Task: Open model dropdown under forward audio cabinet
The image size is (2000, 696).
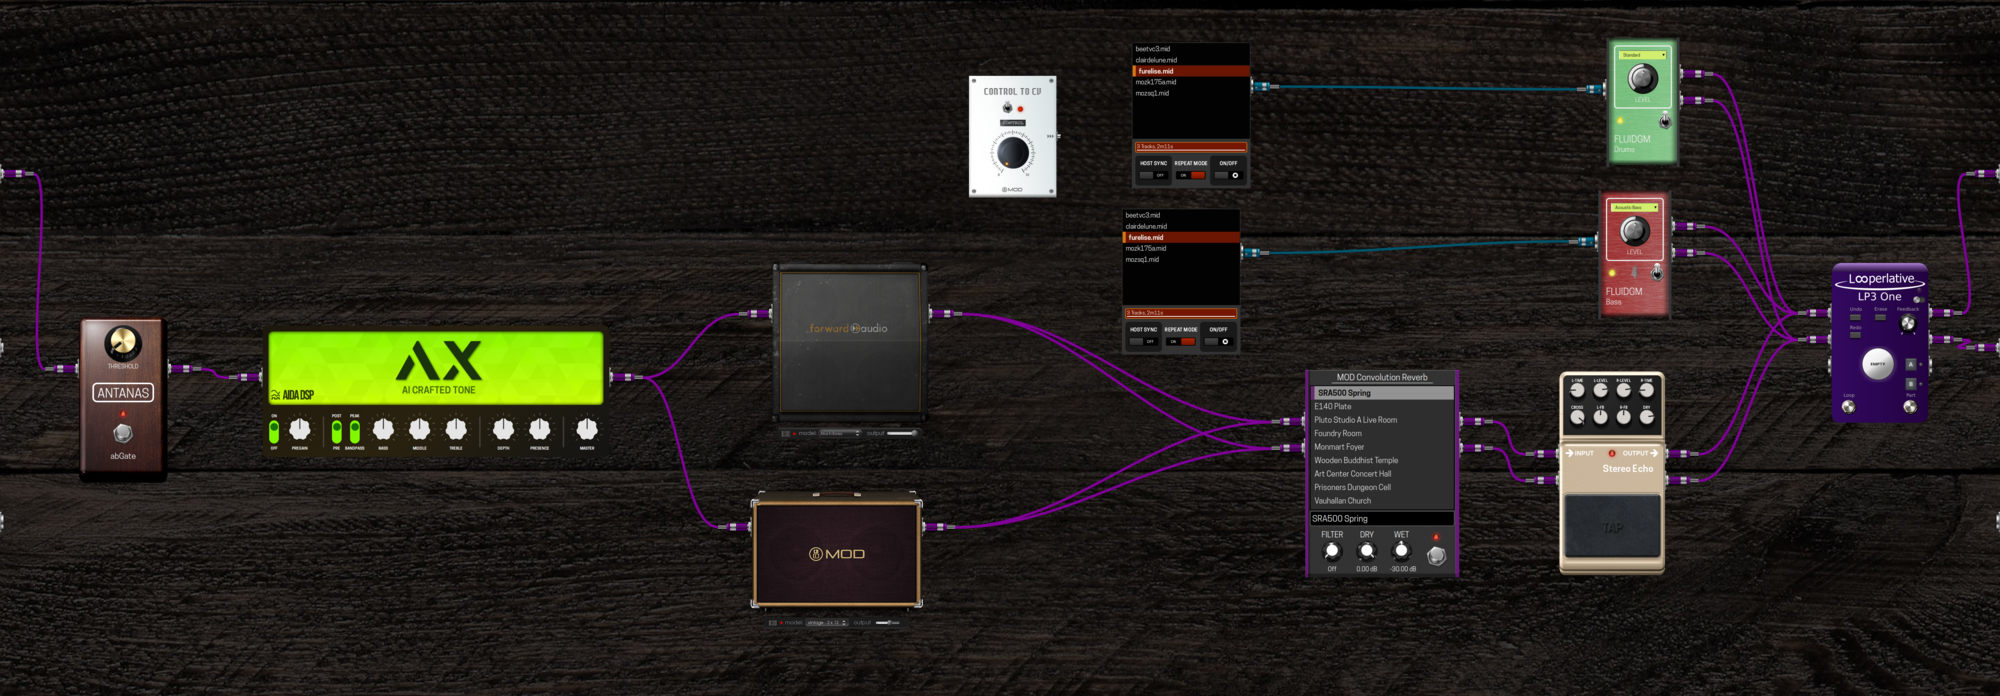Action: click(x=840, y=433)
